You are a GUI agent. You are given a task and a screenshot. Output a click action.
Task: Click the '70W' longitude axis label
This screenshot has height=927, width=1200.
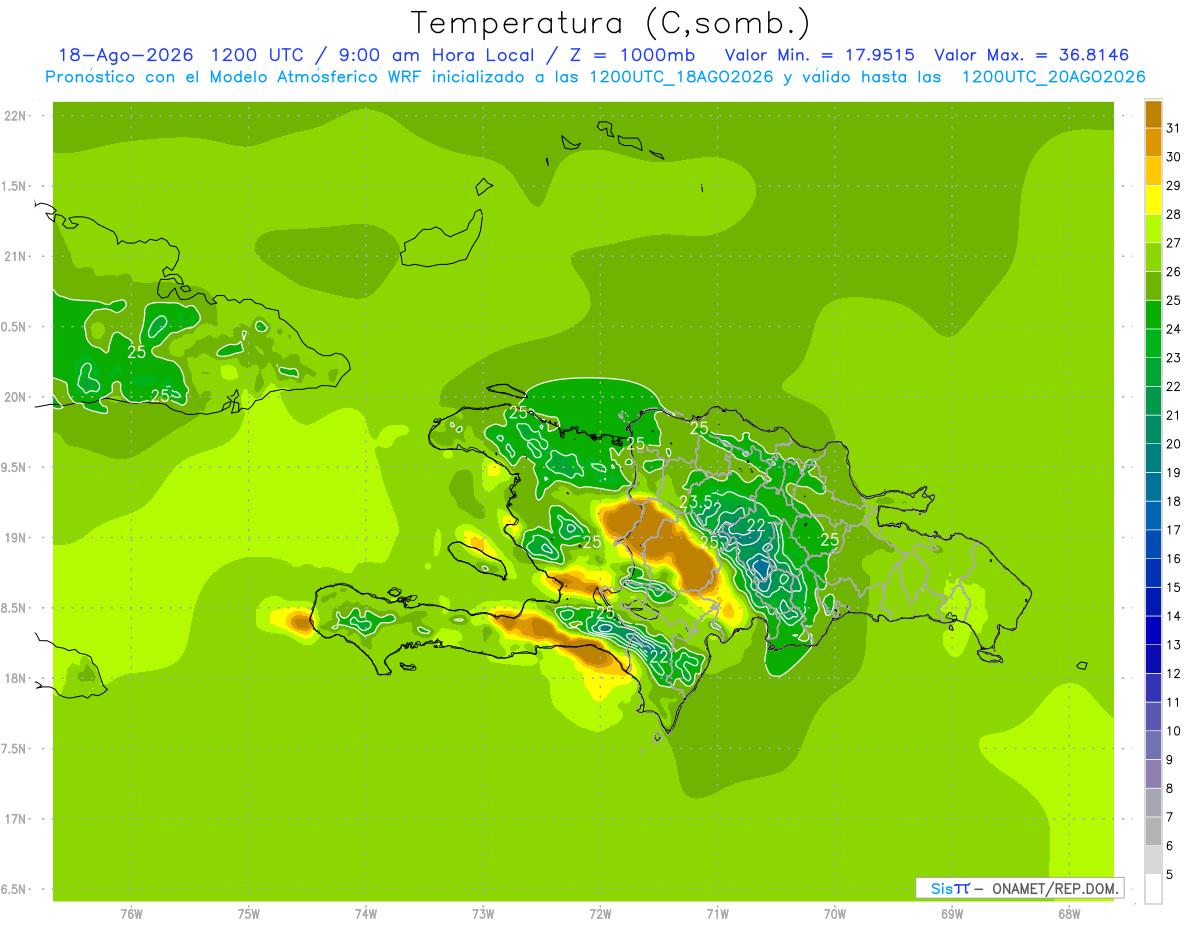pos(835,914)
